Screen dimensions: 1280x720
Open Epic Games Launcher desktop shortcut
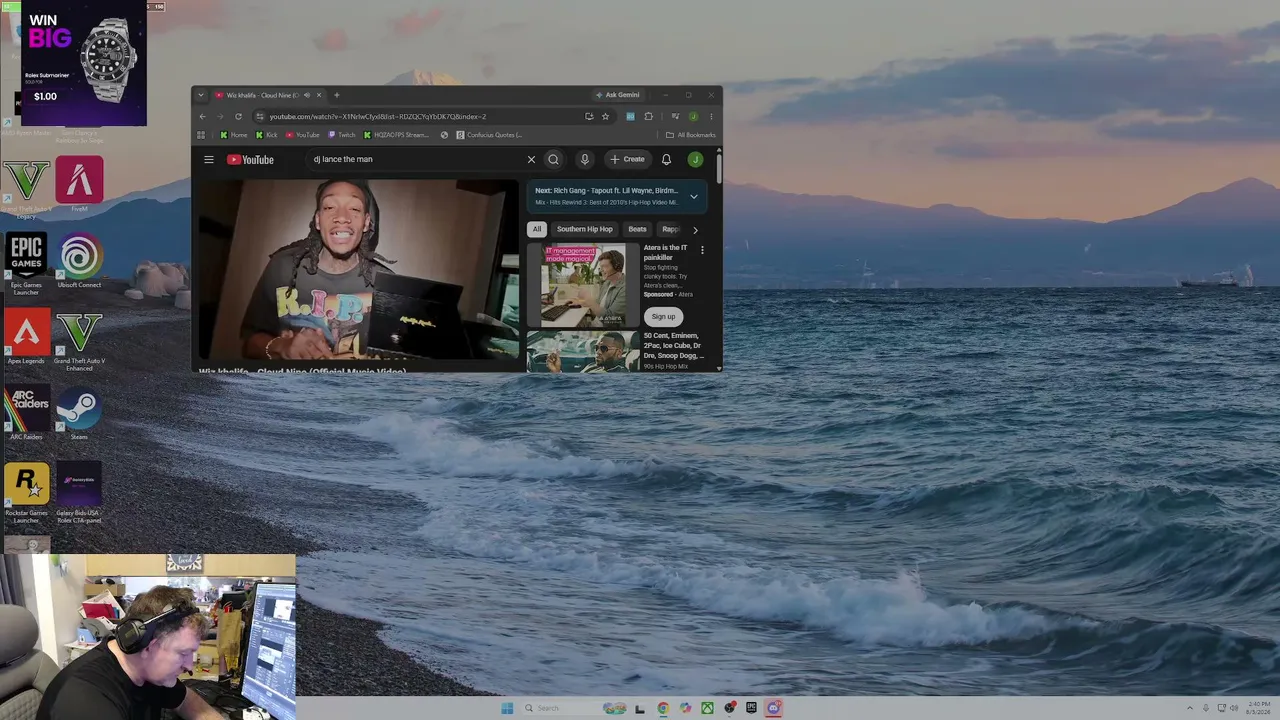click(27, 264)
